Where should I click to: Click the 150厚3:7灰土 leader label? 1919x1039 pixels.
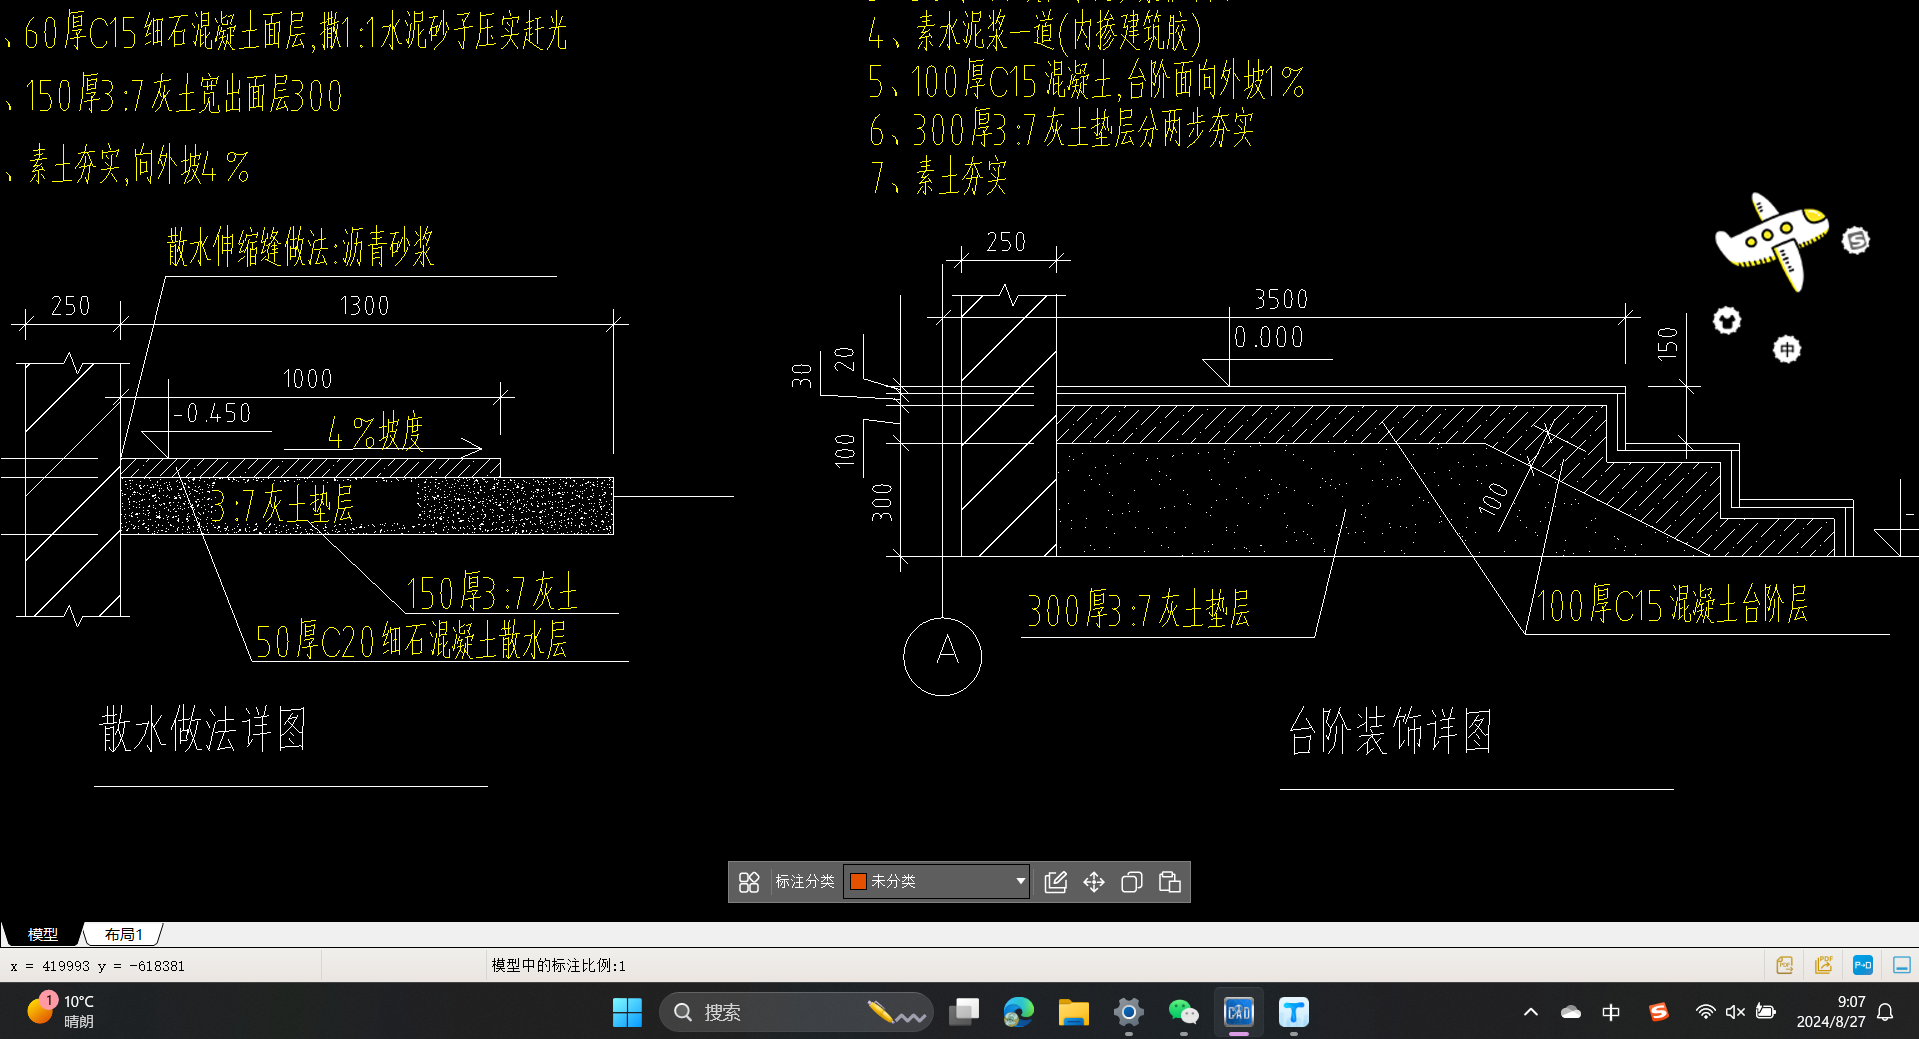492,593
